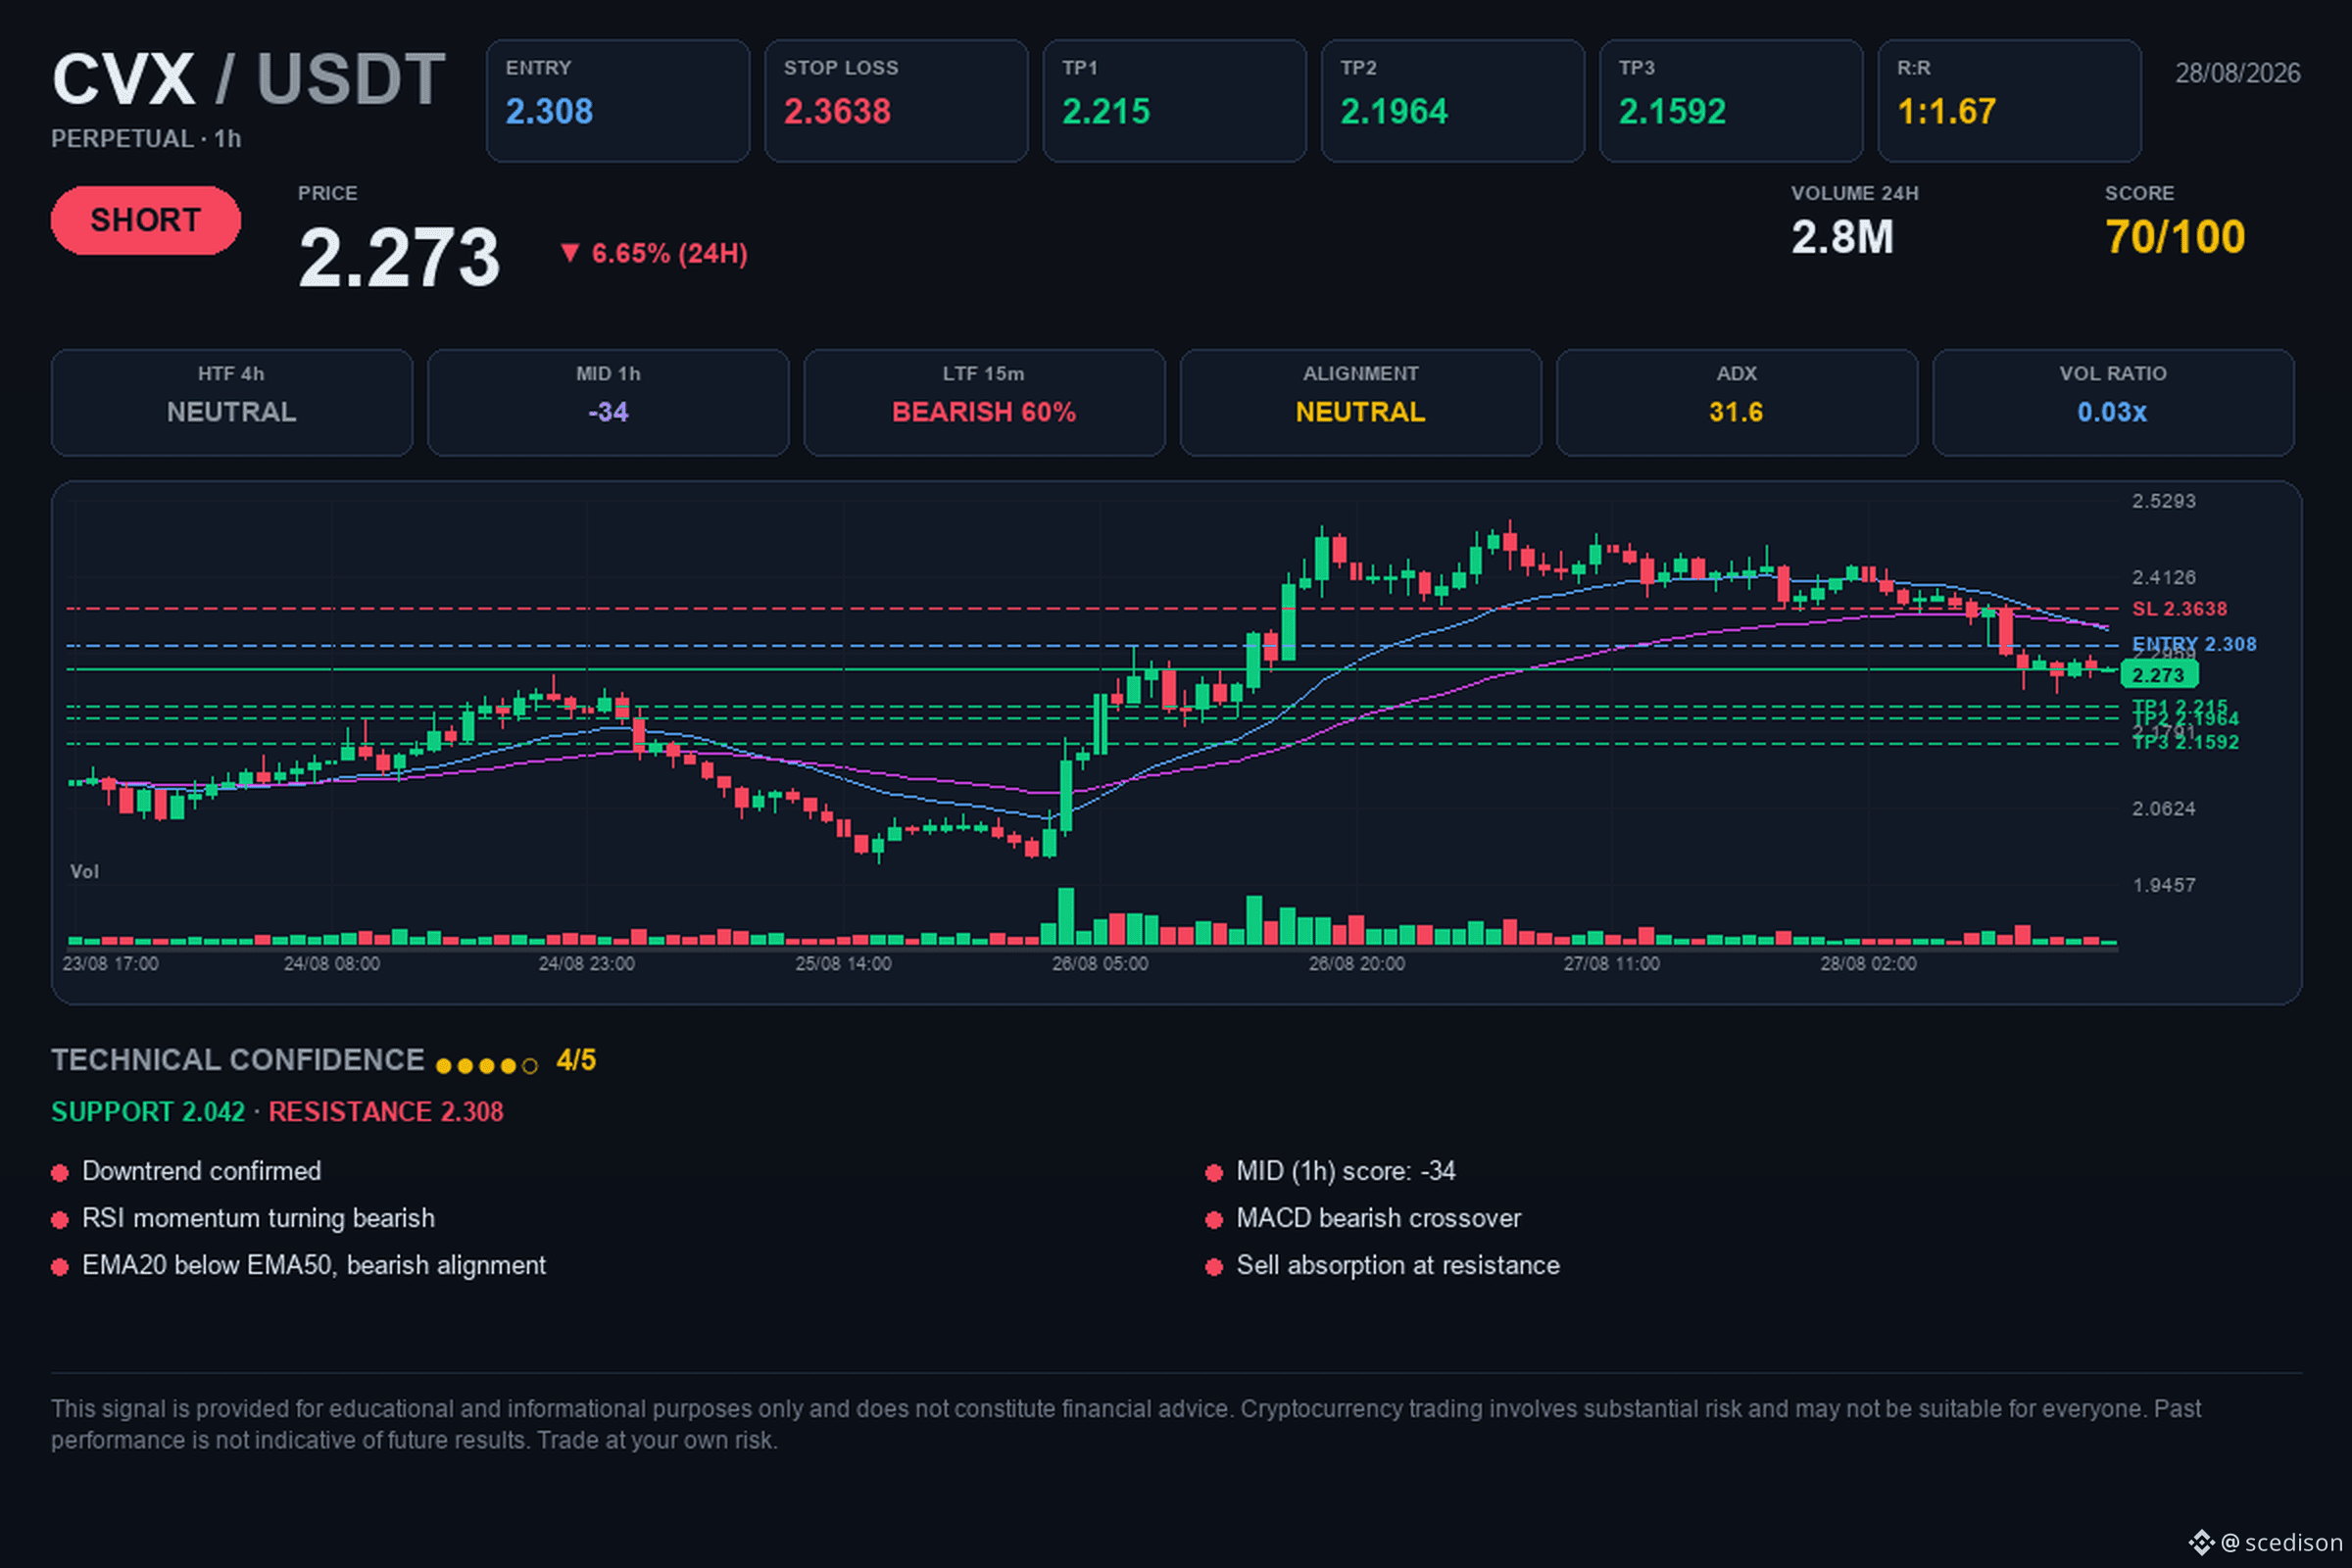Click "Sell absorption at resistance" bullet

click(x=1382, y=1265)
